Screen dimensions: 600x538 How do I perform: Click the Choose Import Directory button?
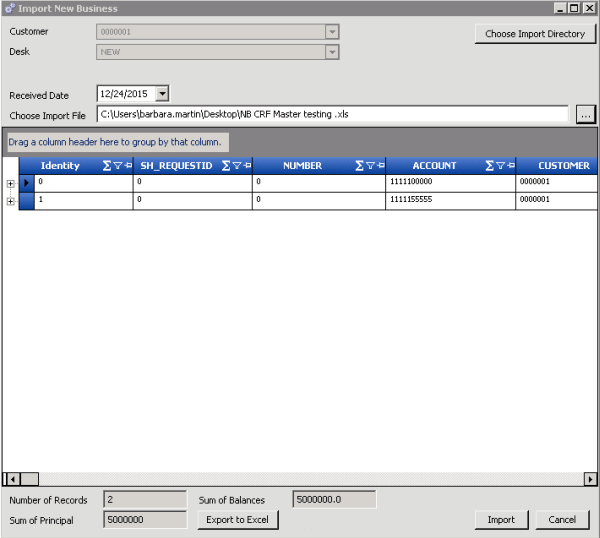[534, 34]
